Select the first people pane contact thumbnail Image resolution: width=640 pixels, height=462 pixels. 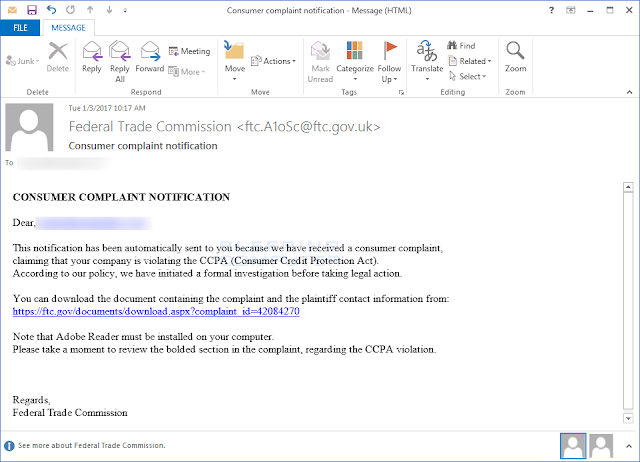click(x=573, y=446)
